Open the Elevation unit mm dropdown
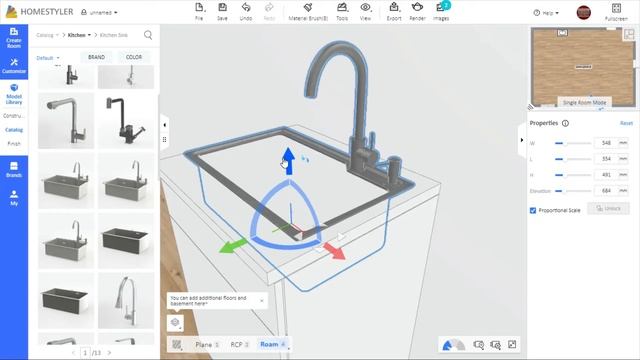640x360 pixels. (623, 191)
